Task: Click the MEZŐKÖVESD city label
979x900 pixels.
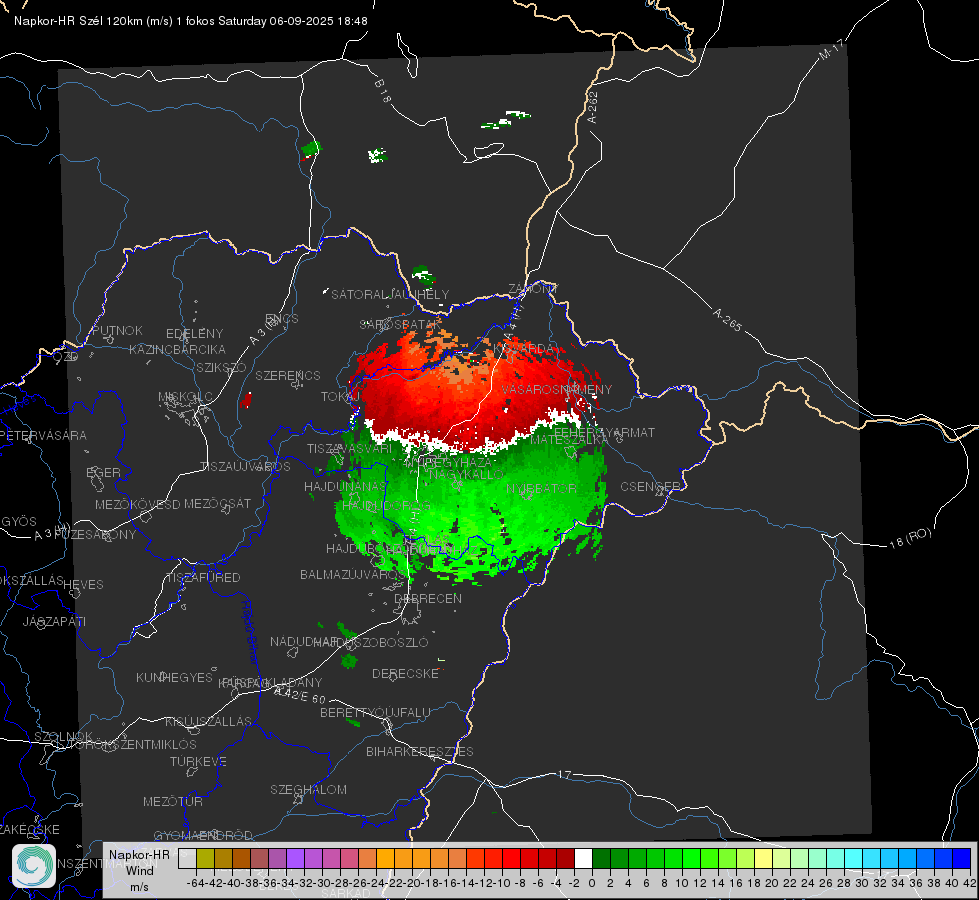Action: click(138, 504)
